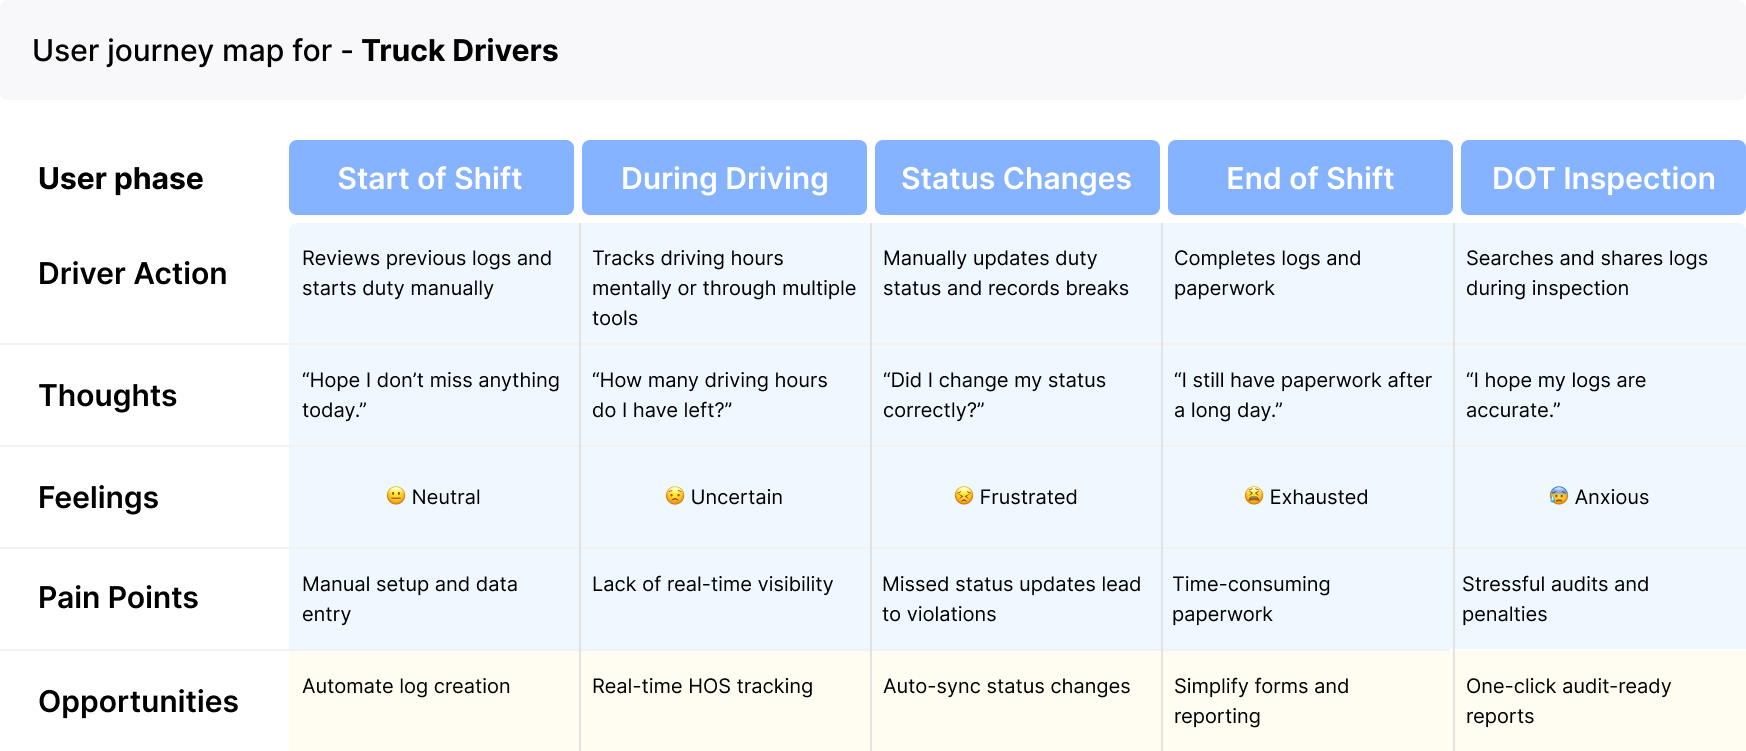This screenshot has height=751, width=1746.
Task: Click the Frustrated face emoji
Action: click(964, 496)
